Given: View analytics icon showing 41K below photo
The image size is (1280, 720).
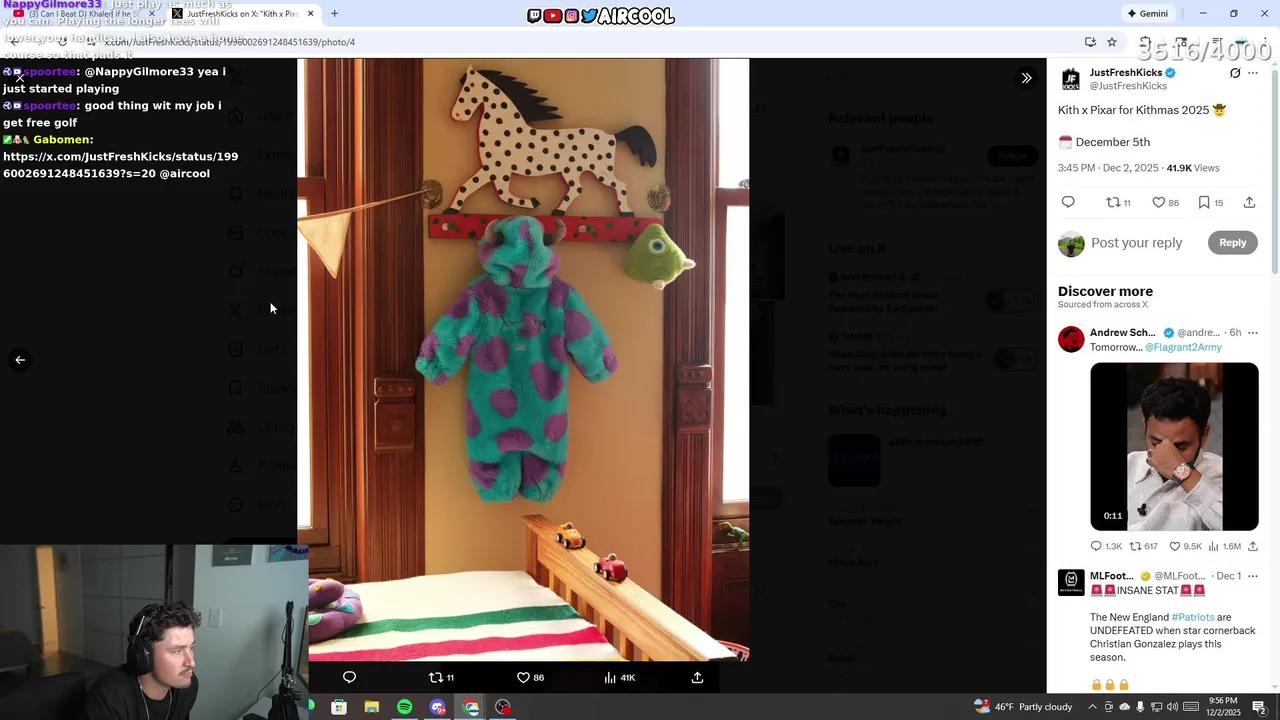Looking at the screenshot, I should pyautogui.click(x=620, y=677).
